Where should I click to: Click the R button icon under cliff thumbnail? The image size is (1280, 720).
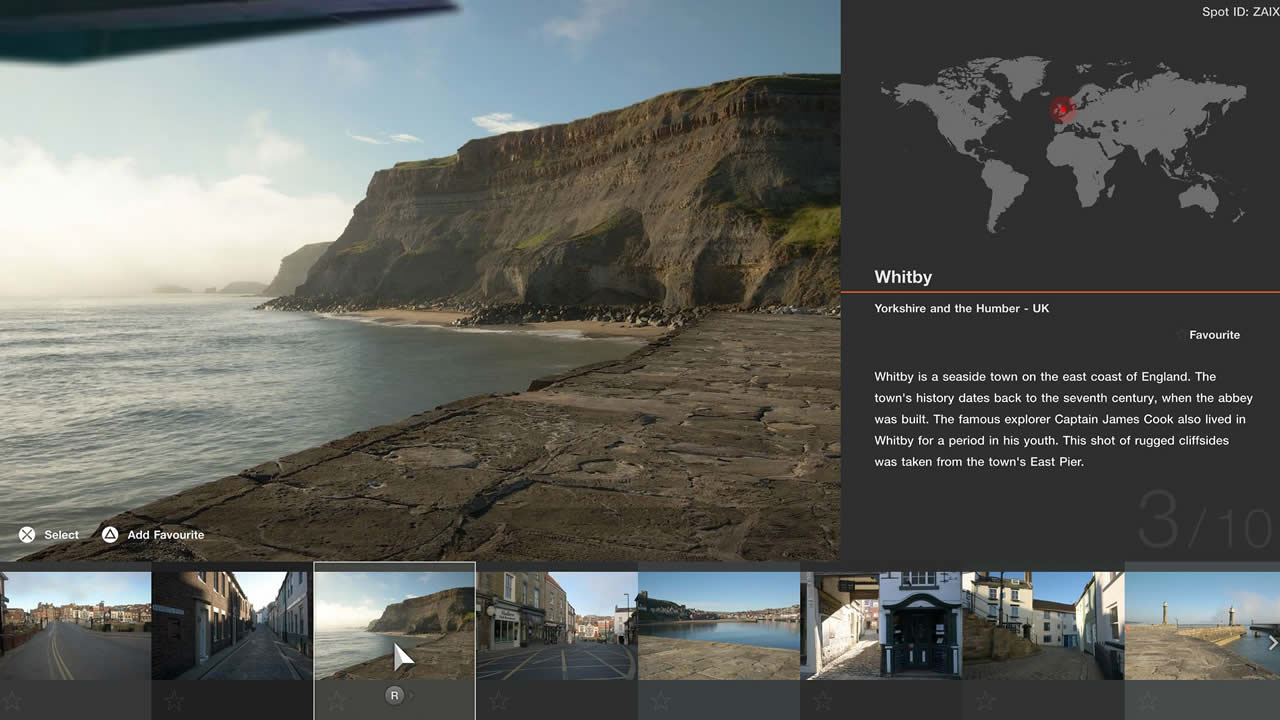[394, 695]
